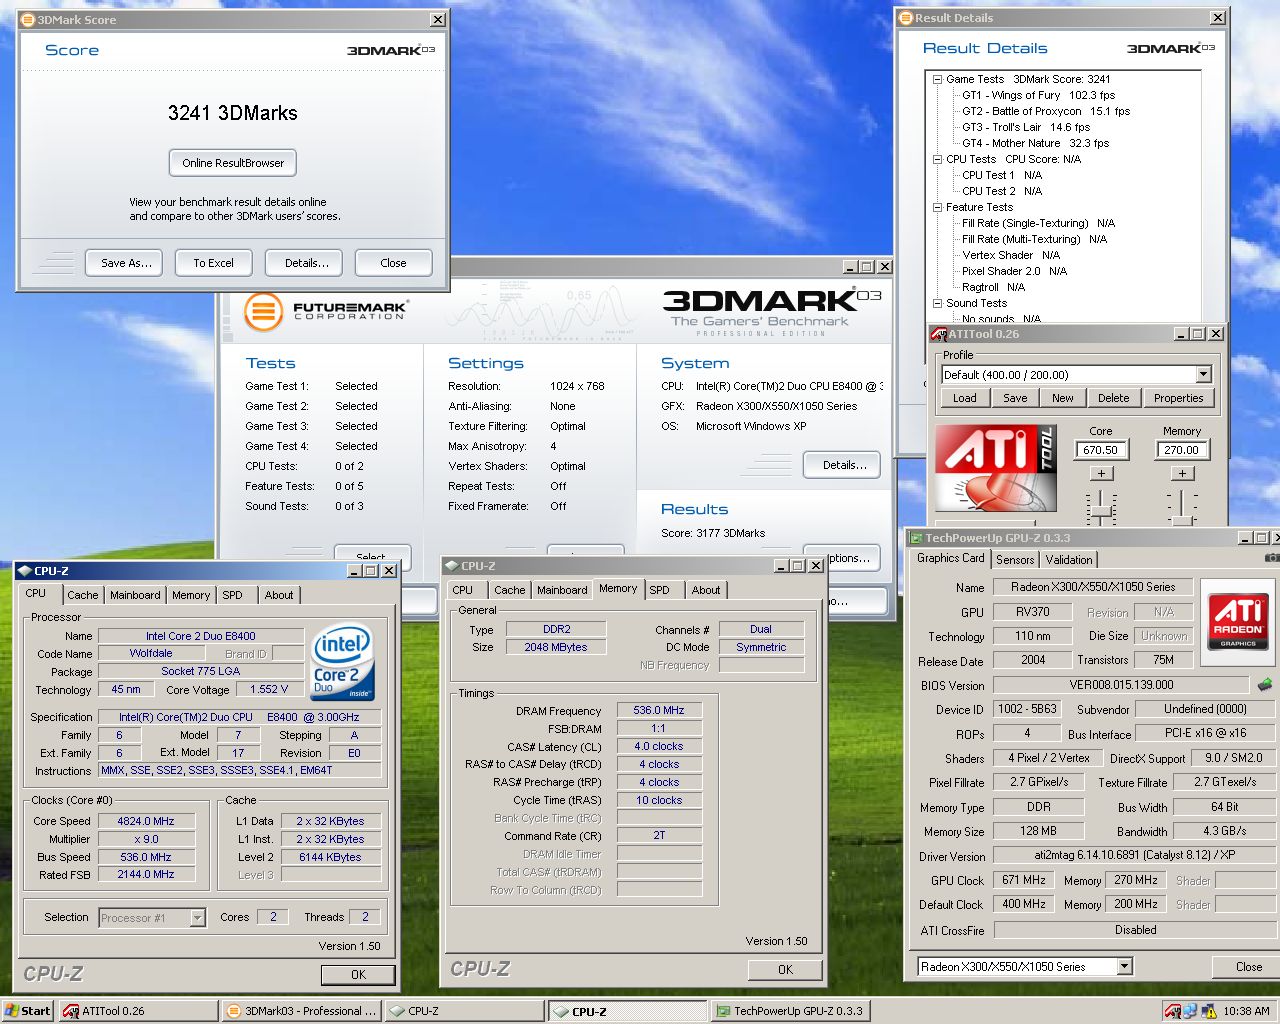Open the SPD tab in CPU-Z Memory window
Image resolution: width=1280 pixels, height=1024 pixels.
[659, 590]
